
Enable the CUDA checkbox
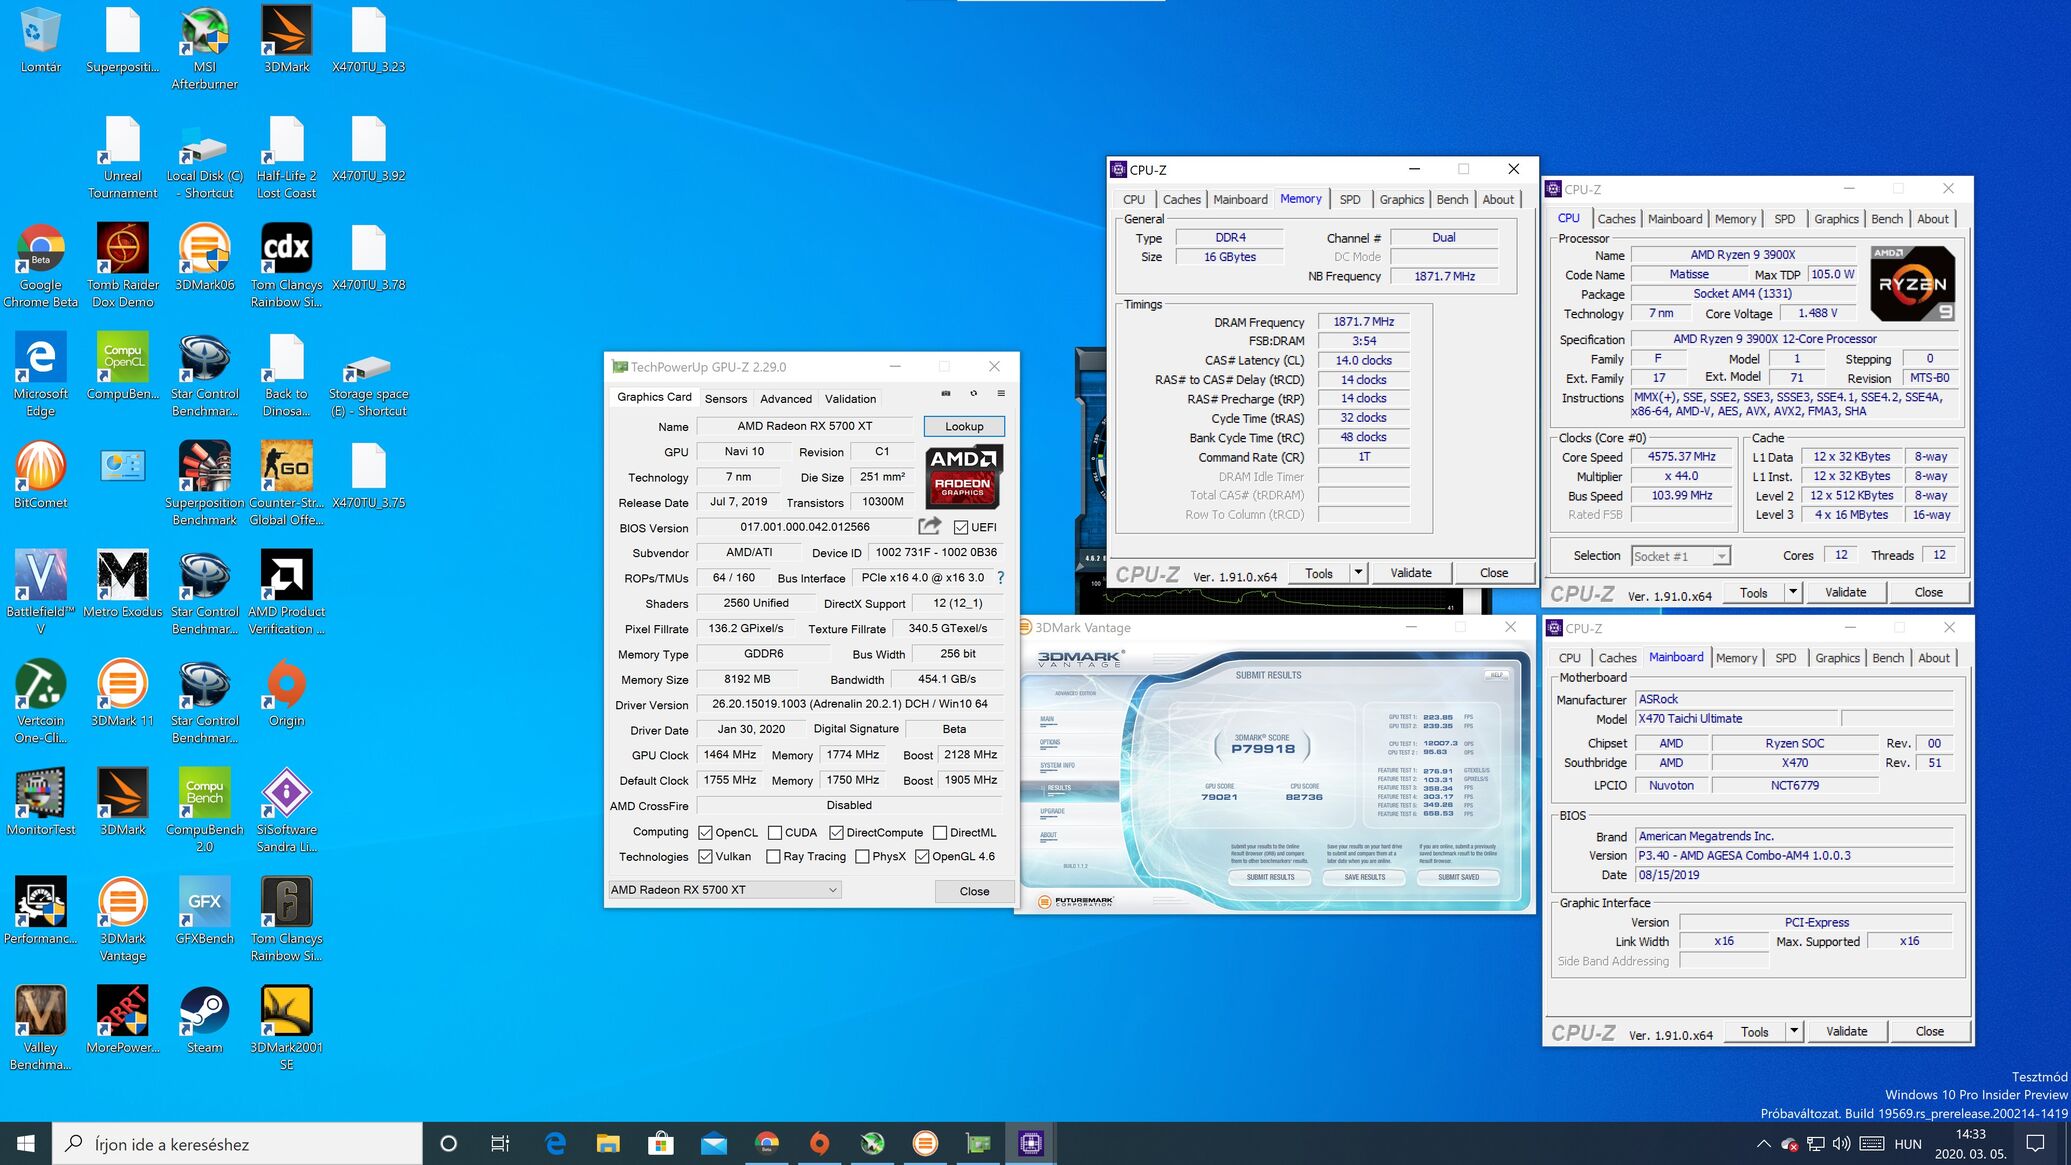[x=775, y=833]
